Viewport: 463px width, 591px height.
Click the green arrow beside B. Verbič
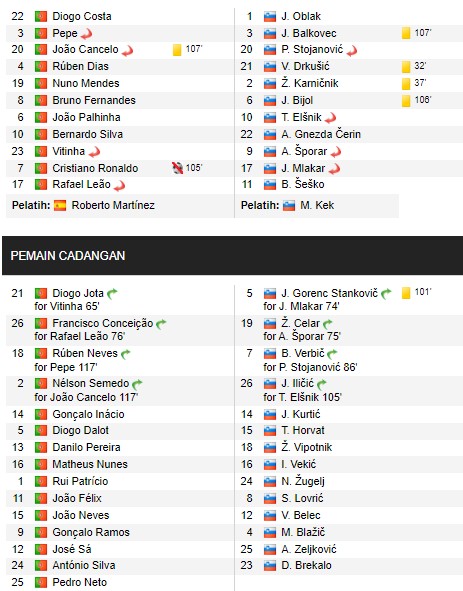(x=332, y=354)
